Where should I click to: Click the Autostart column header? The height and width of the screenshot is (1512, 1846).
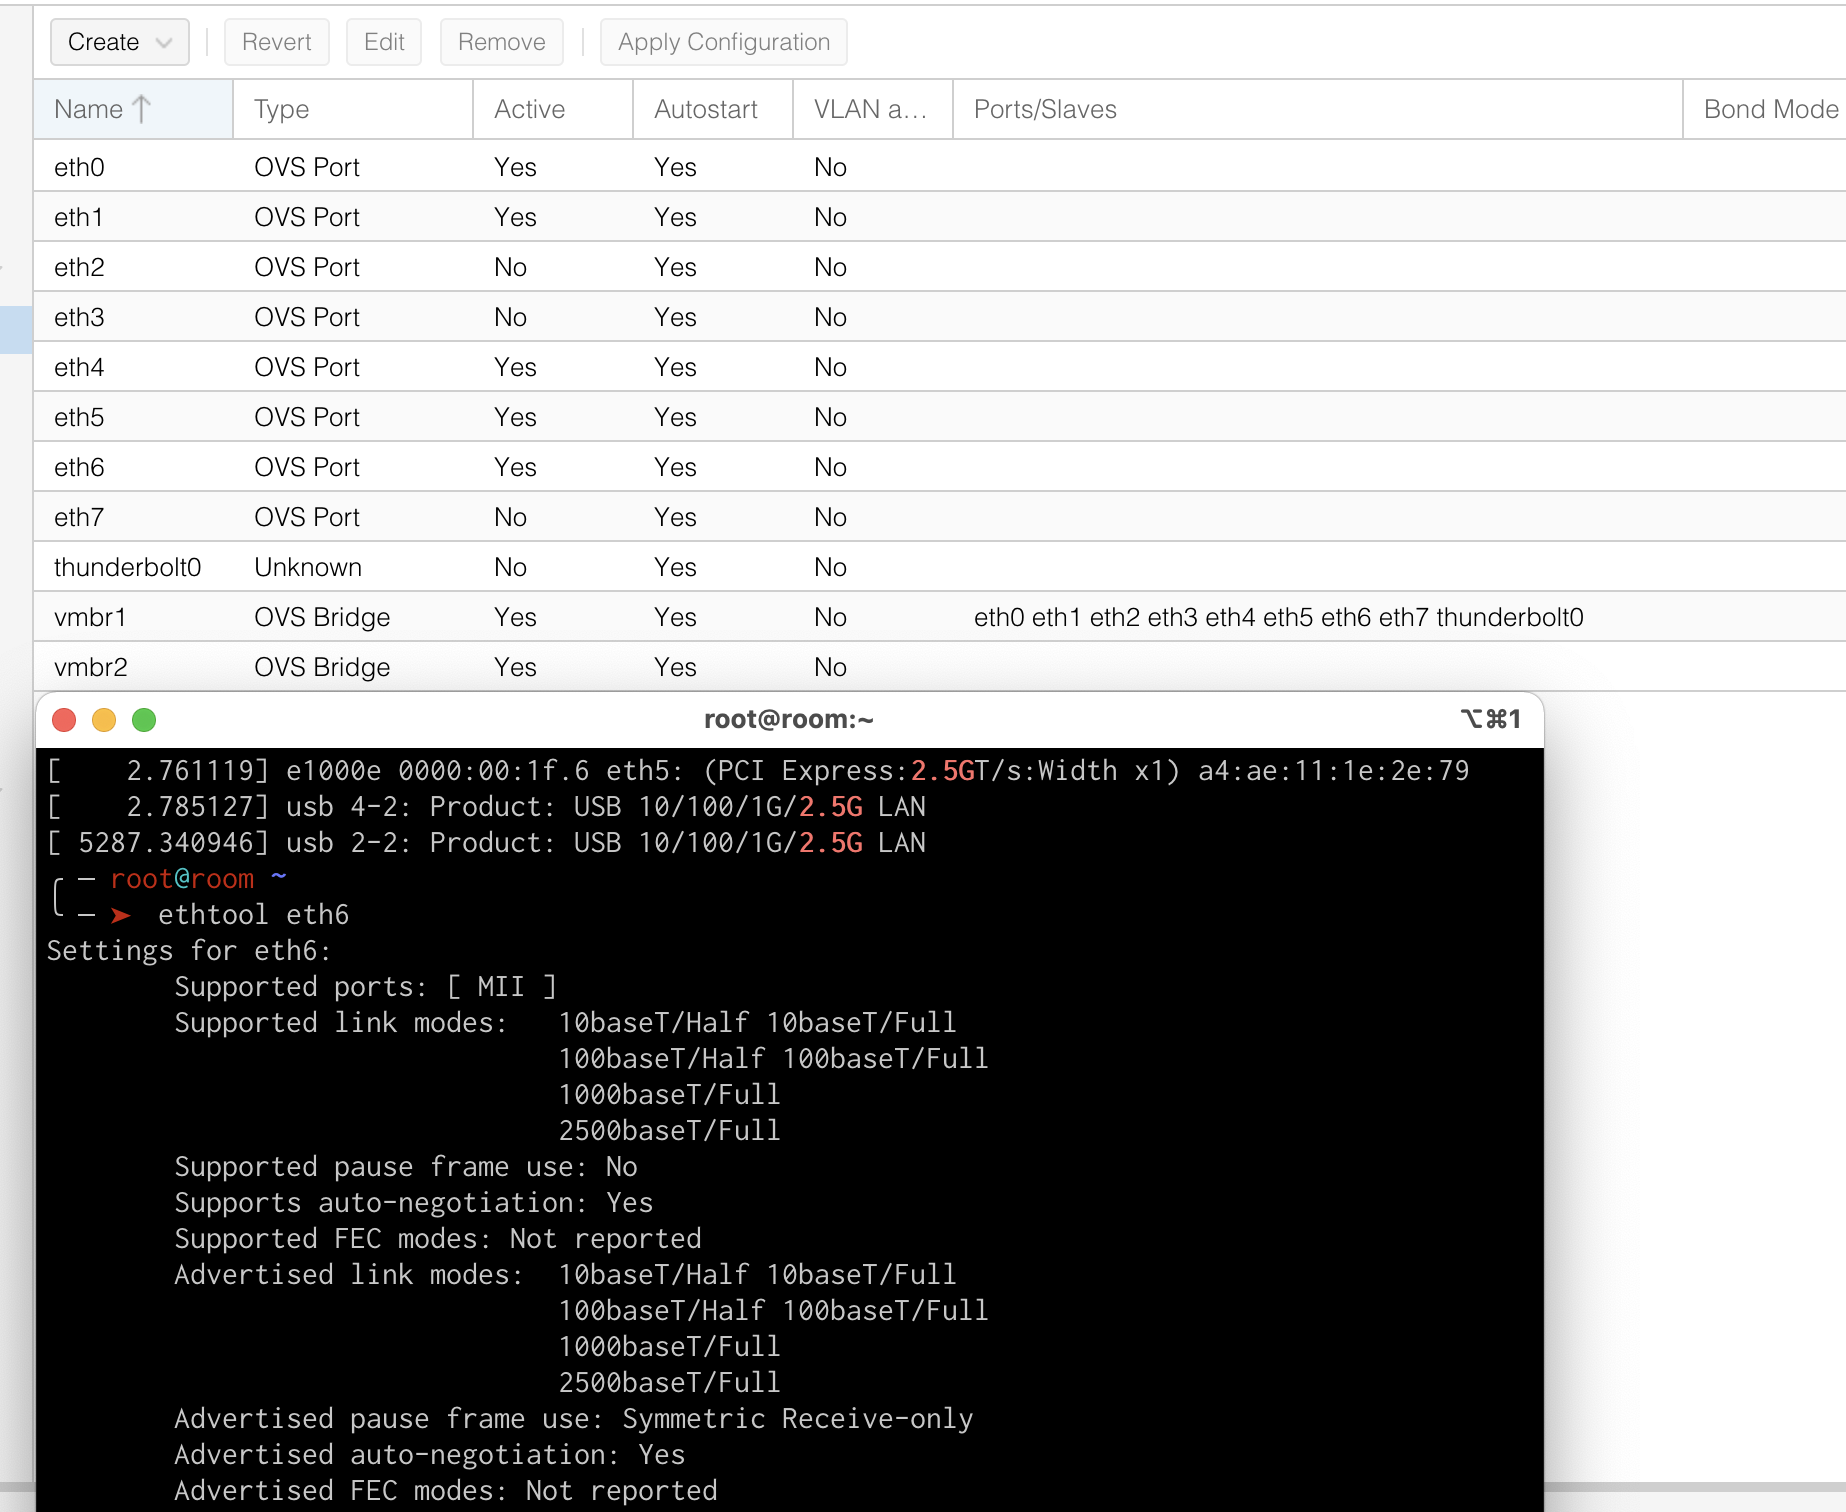(x=711, y=109)
